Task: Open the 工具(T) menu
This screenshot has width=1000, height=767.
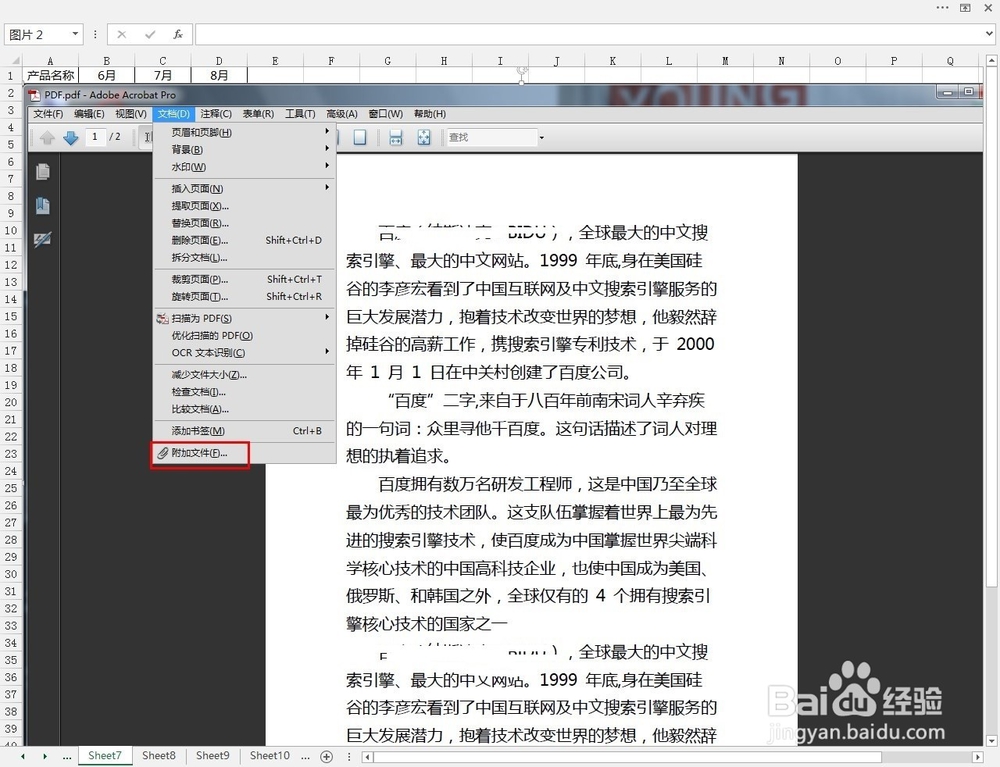Action: pos(300,114)
